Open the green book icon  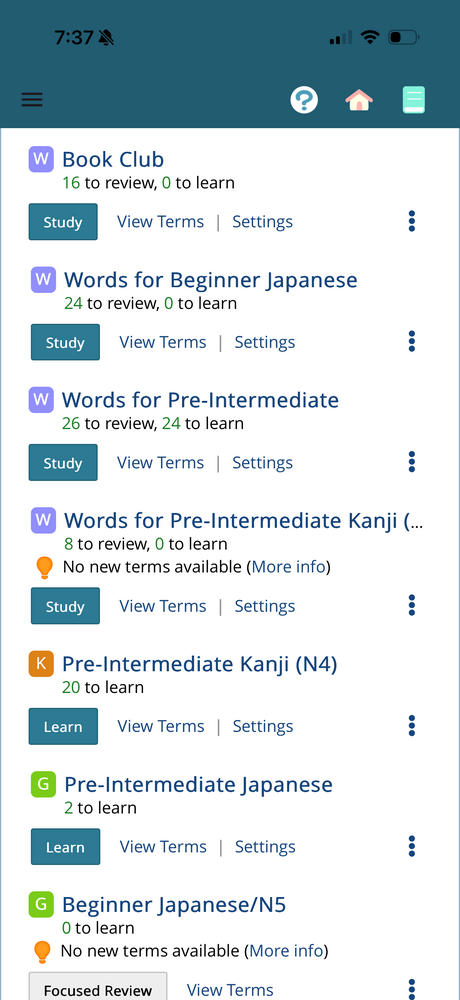coord(413,100)
